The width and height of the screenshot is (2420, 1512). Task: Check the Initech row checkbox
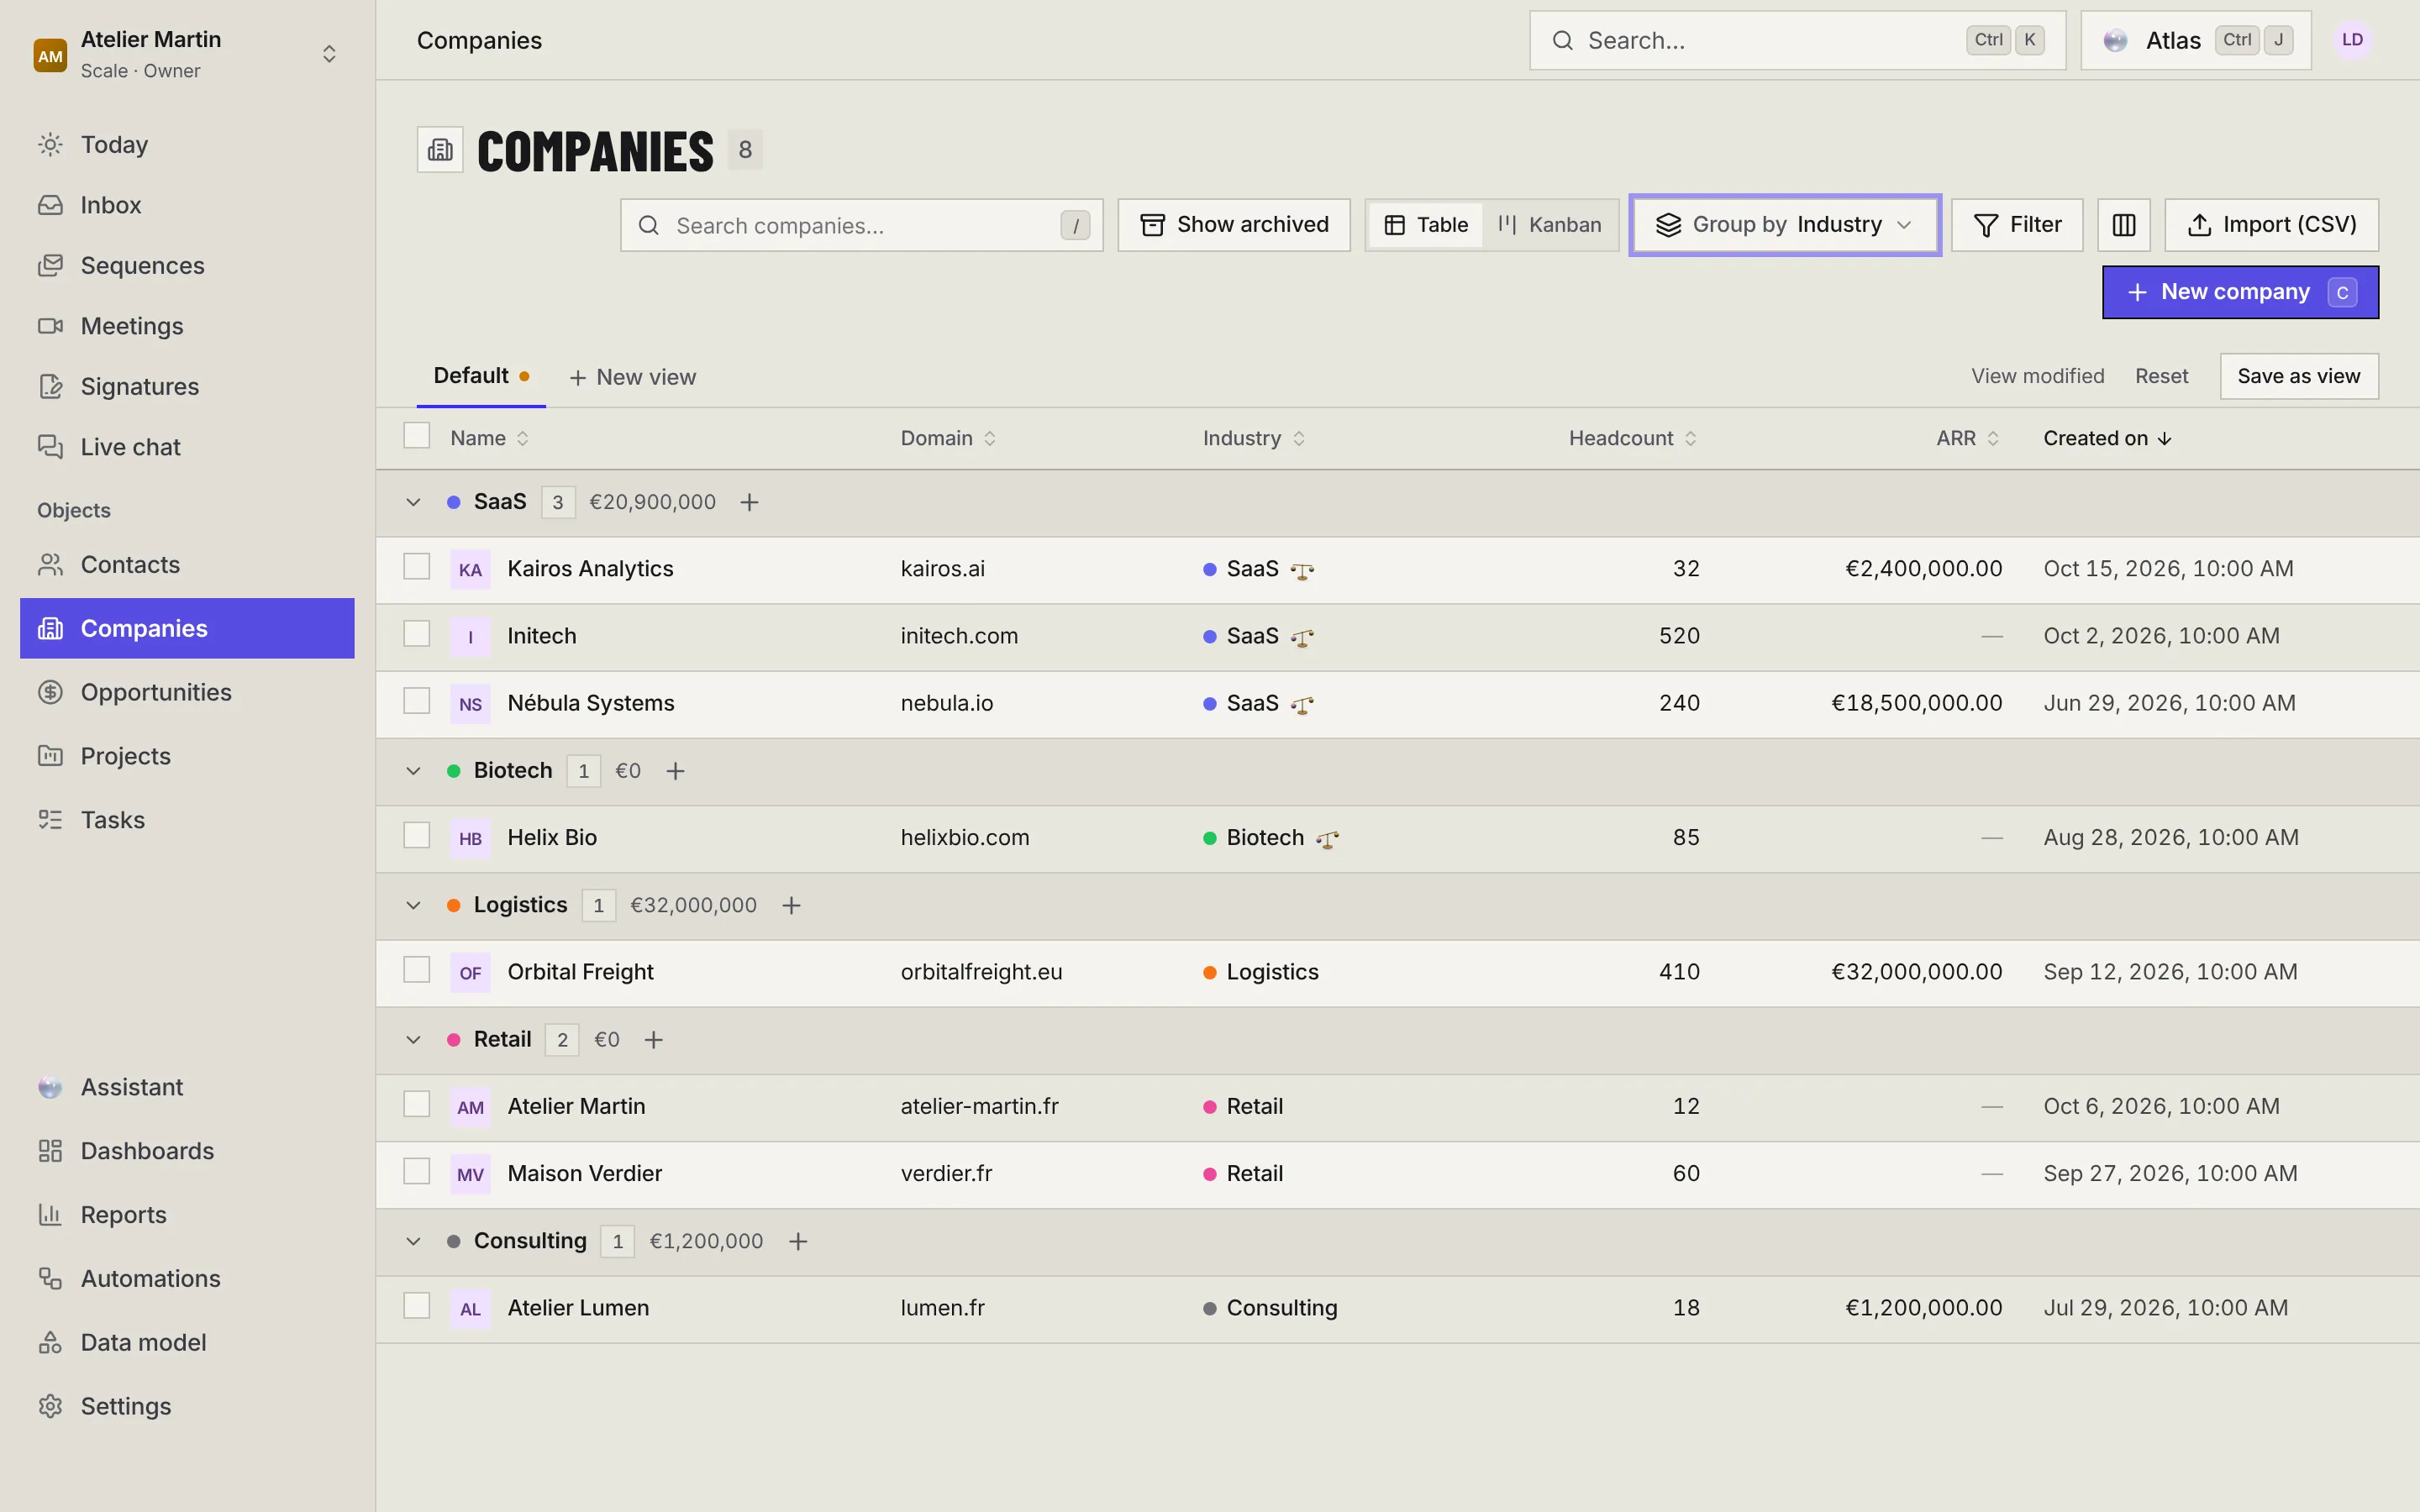[416, 634]
